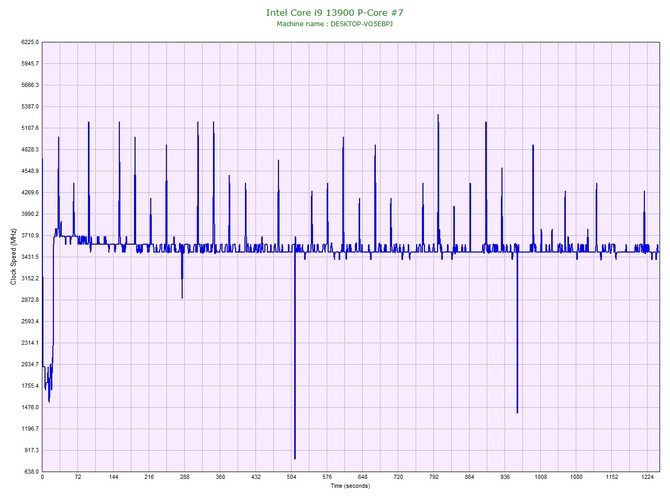Click the 3152.2 y-axis value

(30, 279)
